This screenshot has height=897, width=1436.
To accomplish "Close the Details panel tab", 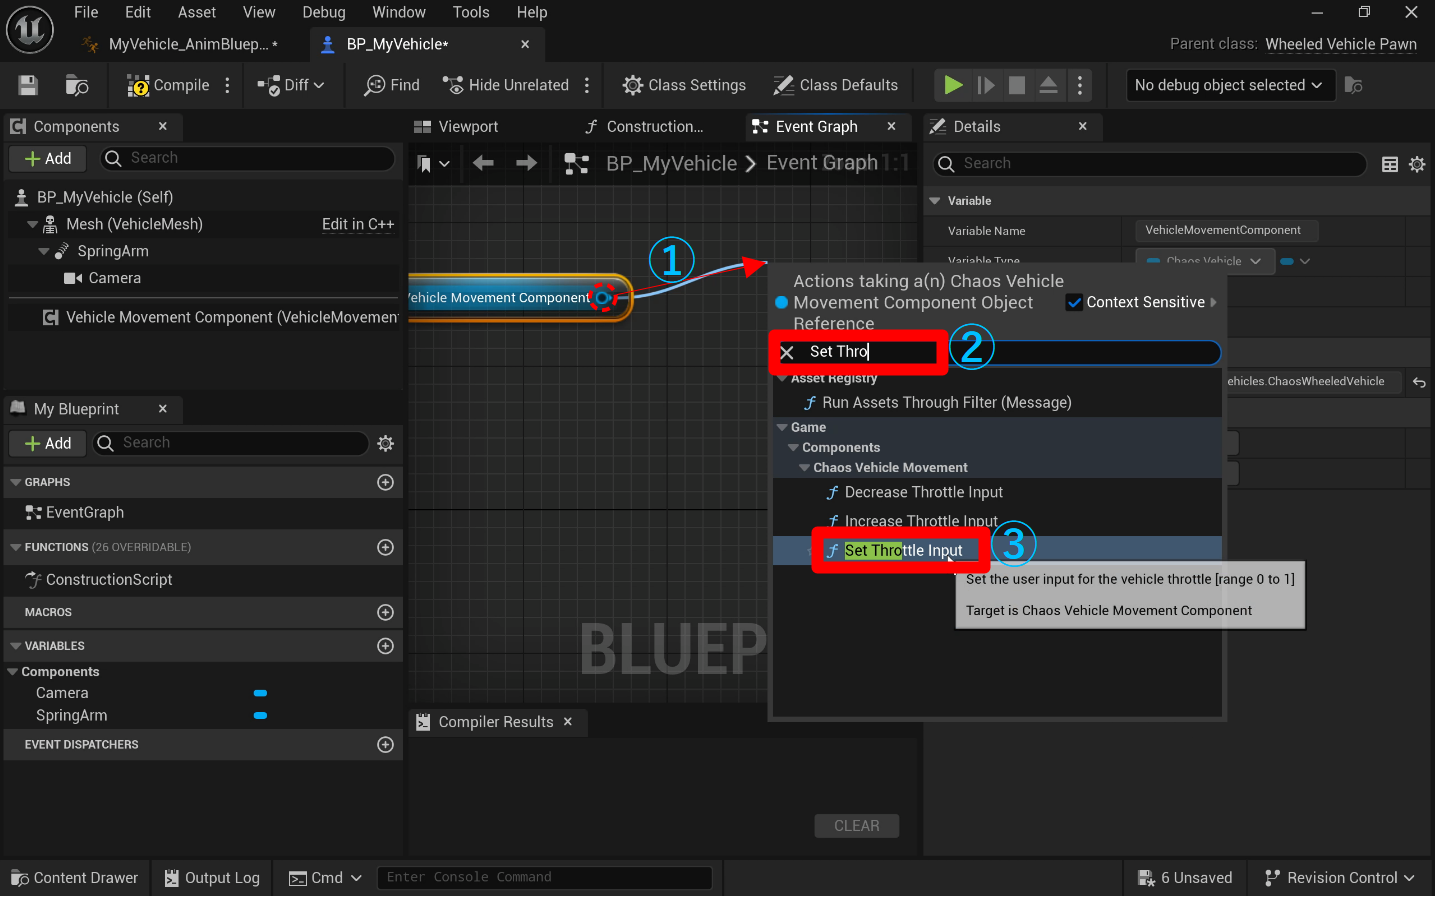I will [x=1082, y=126].
